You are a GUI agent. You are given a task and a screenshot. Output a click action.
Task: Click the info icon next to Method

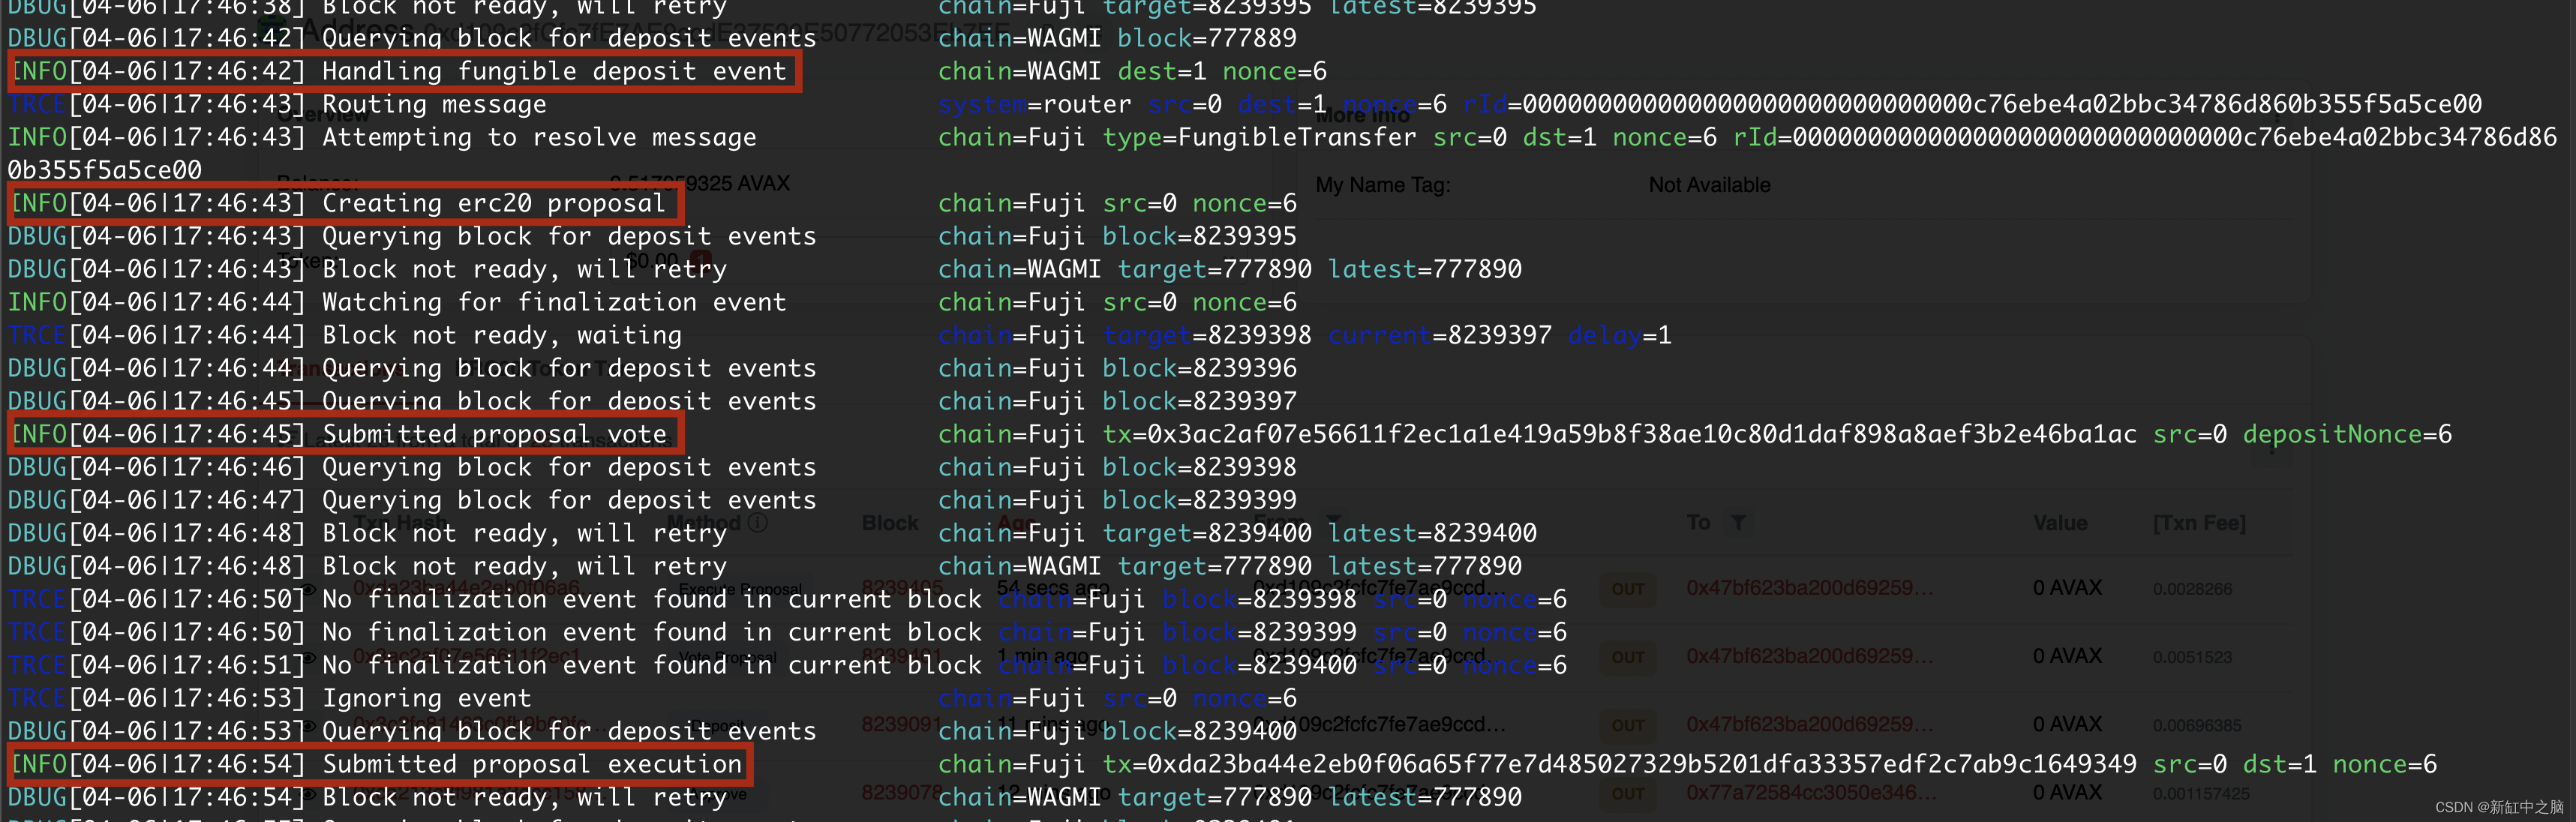[x=758, y=523]
